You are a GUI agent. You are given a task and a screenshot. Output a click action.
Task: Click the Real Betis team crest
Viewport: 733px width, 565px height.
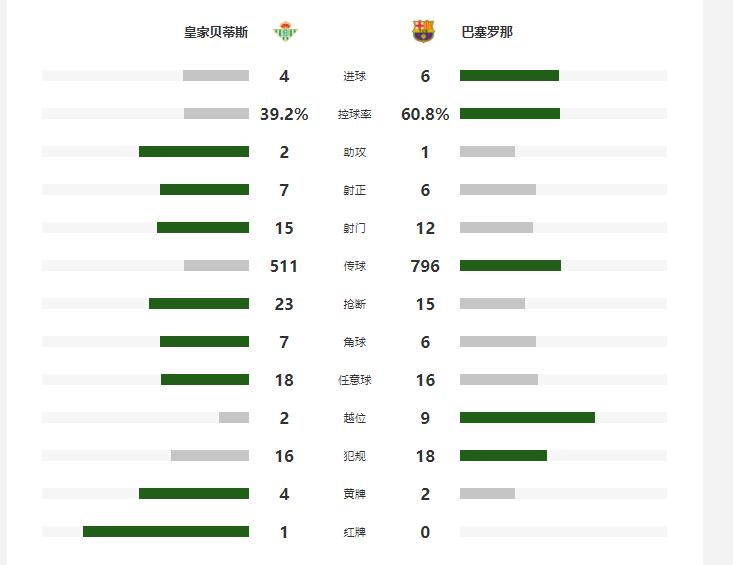click(x=286, y=32)
